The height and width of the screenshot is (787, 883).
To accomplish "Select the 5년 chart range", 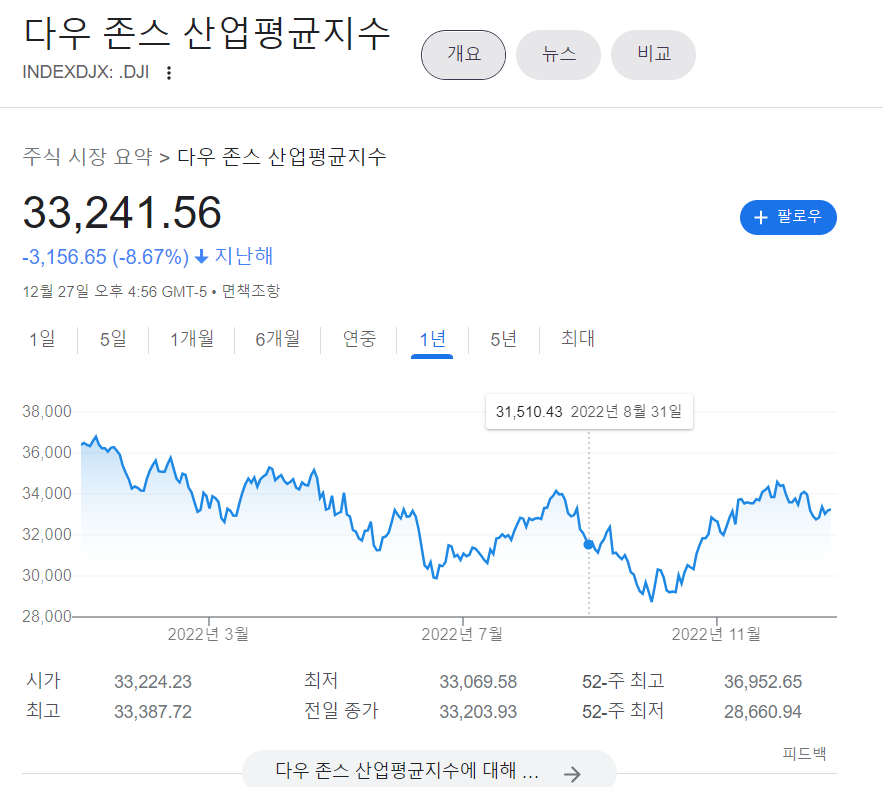I will (503, 339).
